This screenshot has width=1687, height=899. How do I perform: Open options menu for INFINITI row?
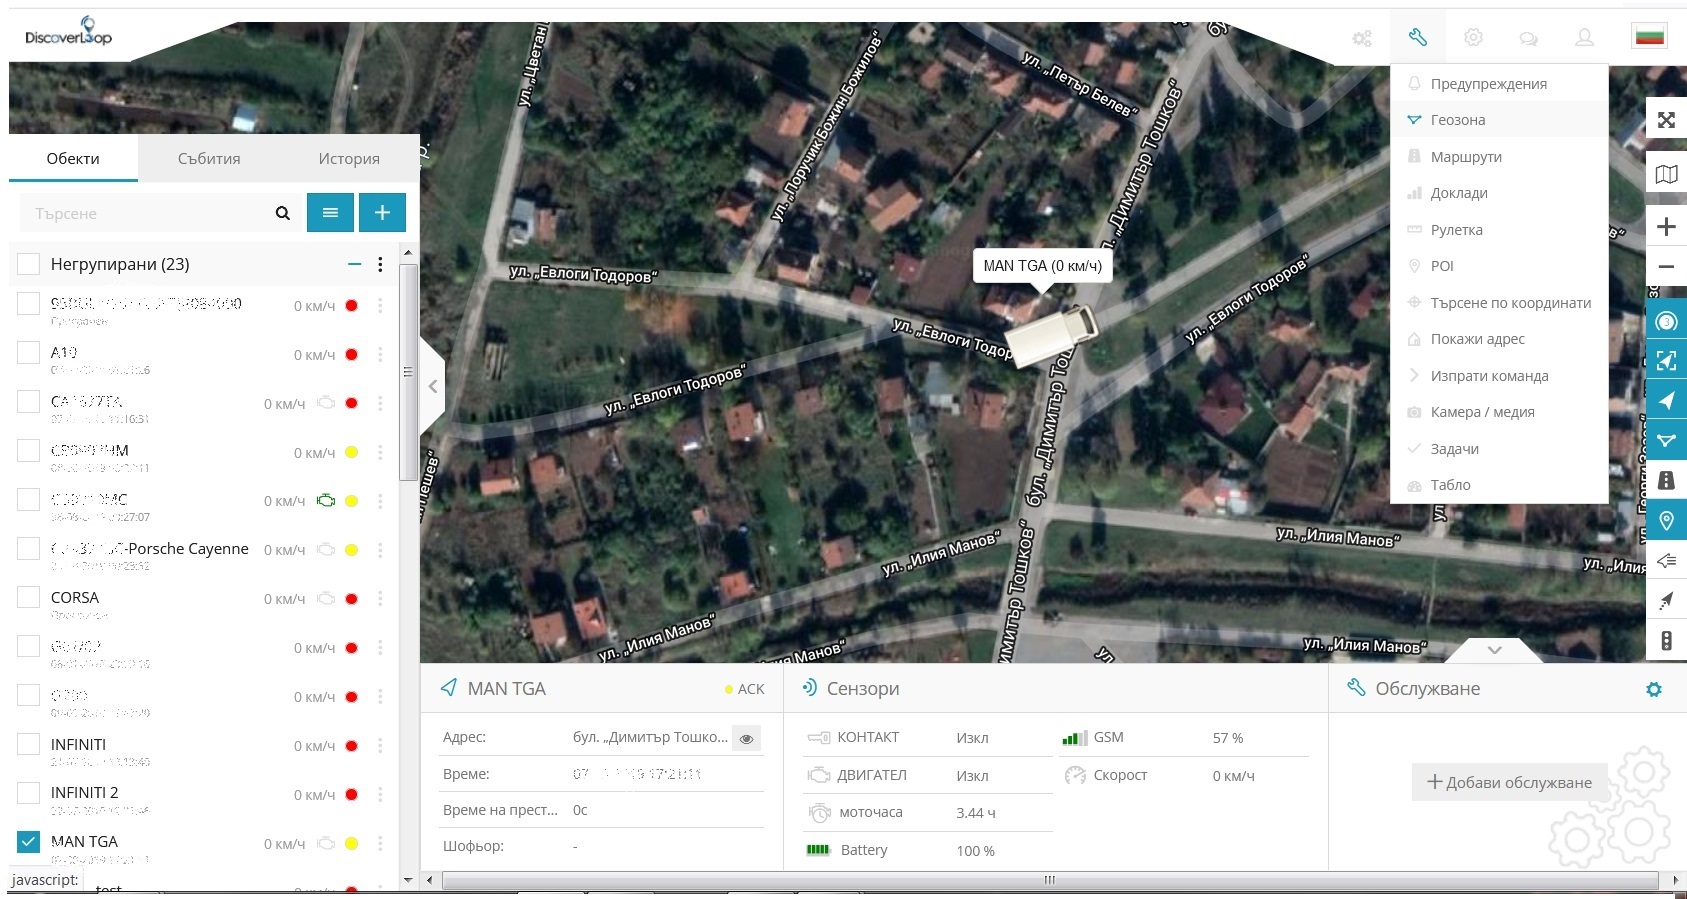coord(380,746)
